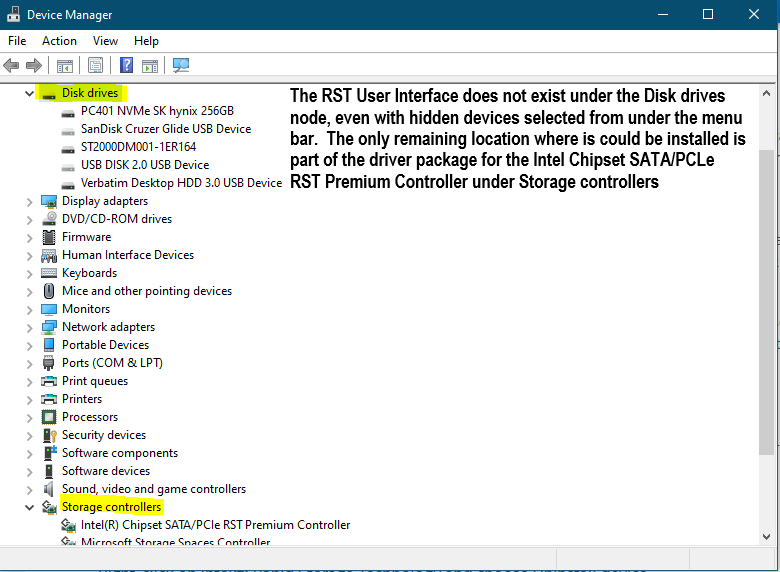Click the Forward arrow toolbar icon

pyautogui.click(x=34, y=66)
